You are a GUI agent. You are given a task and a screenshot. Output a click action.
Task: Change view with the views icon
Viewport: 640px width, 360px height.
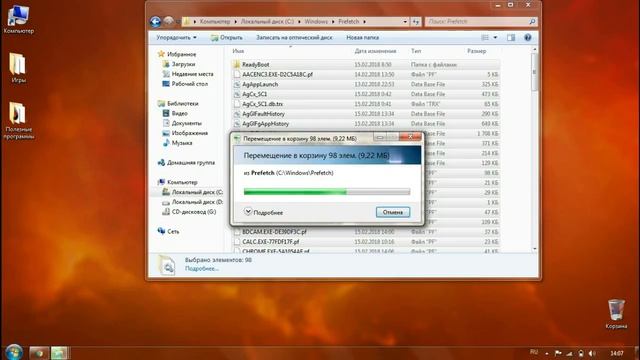[485, 38]
